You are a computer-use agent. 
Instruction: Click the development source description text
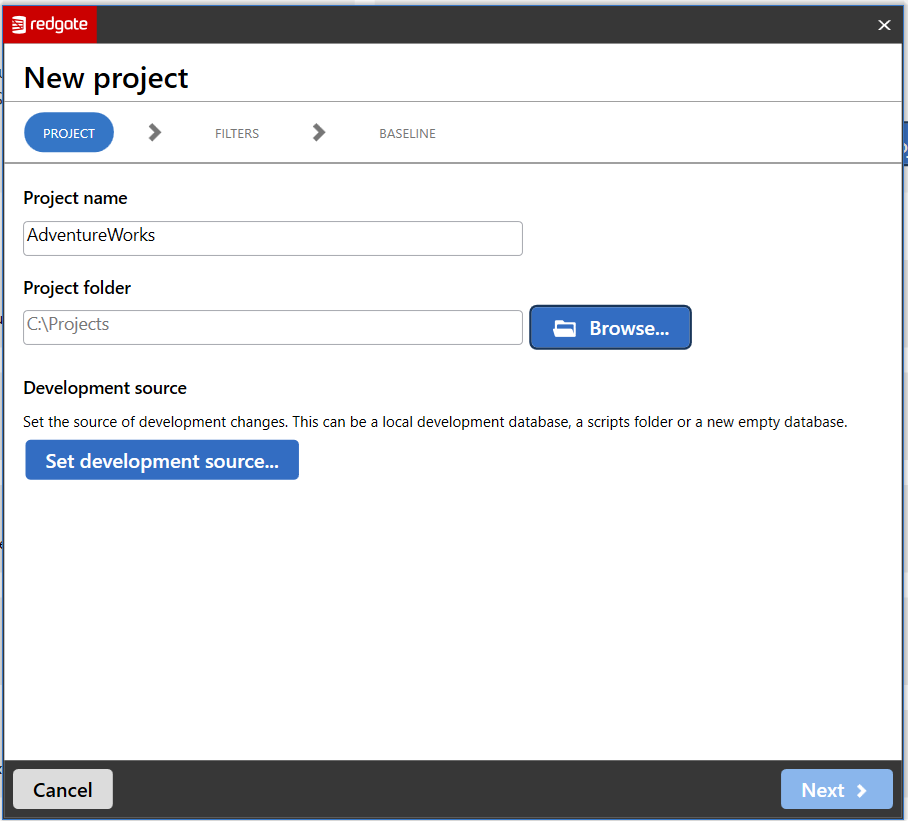435,422
